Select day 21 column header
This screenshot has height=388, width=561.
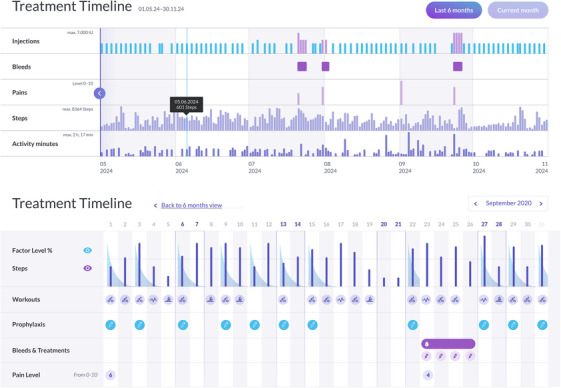398,224
